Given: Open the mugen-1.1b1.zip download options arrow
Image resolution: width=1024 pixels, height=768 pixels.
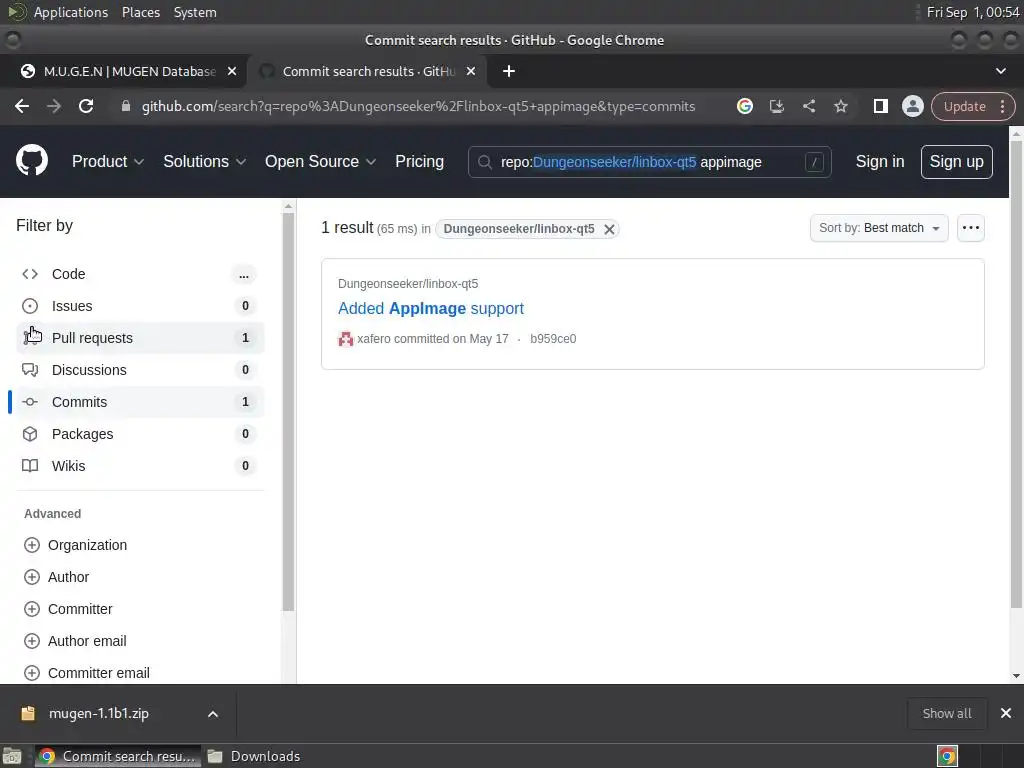Looking at the screenshot, I should point(213,714).
